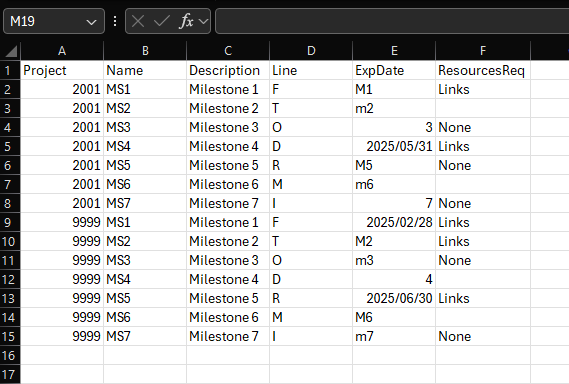Select cell with date 2025/06/30

(394, 298)
